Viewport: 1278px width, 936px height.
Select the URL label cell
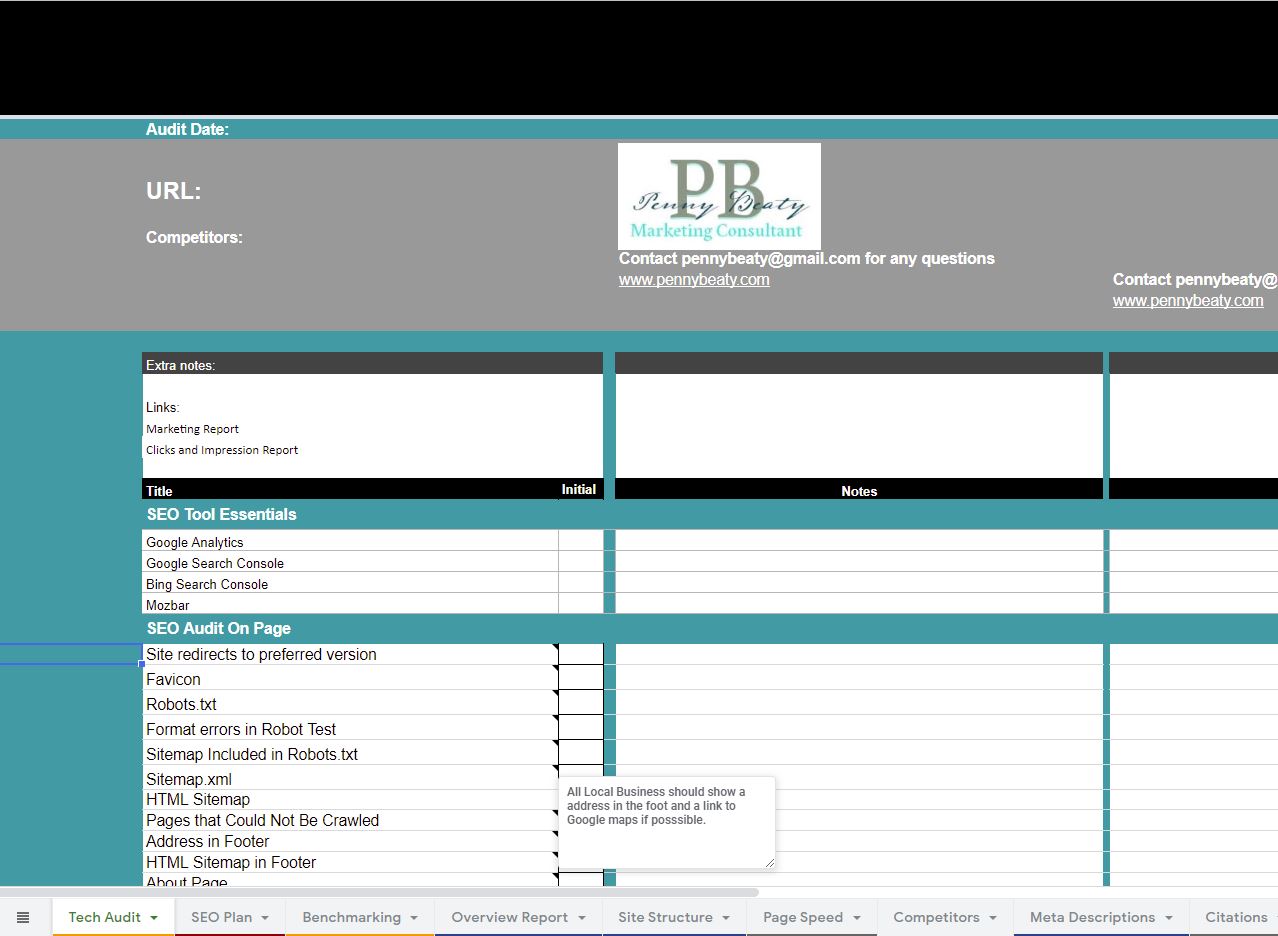click(173, 191)
